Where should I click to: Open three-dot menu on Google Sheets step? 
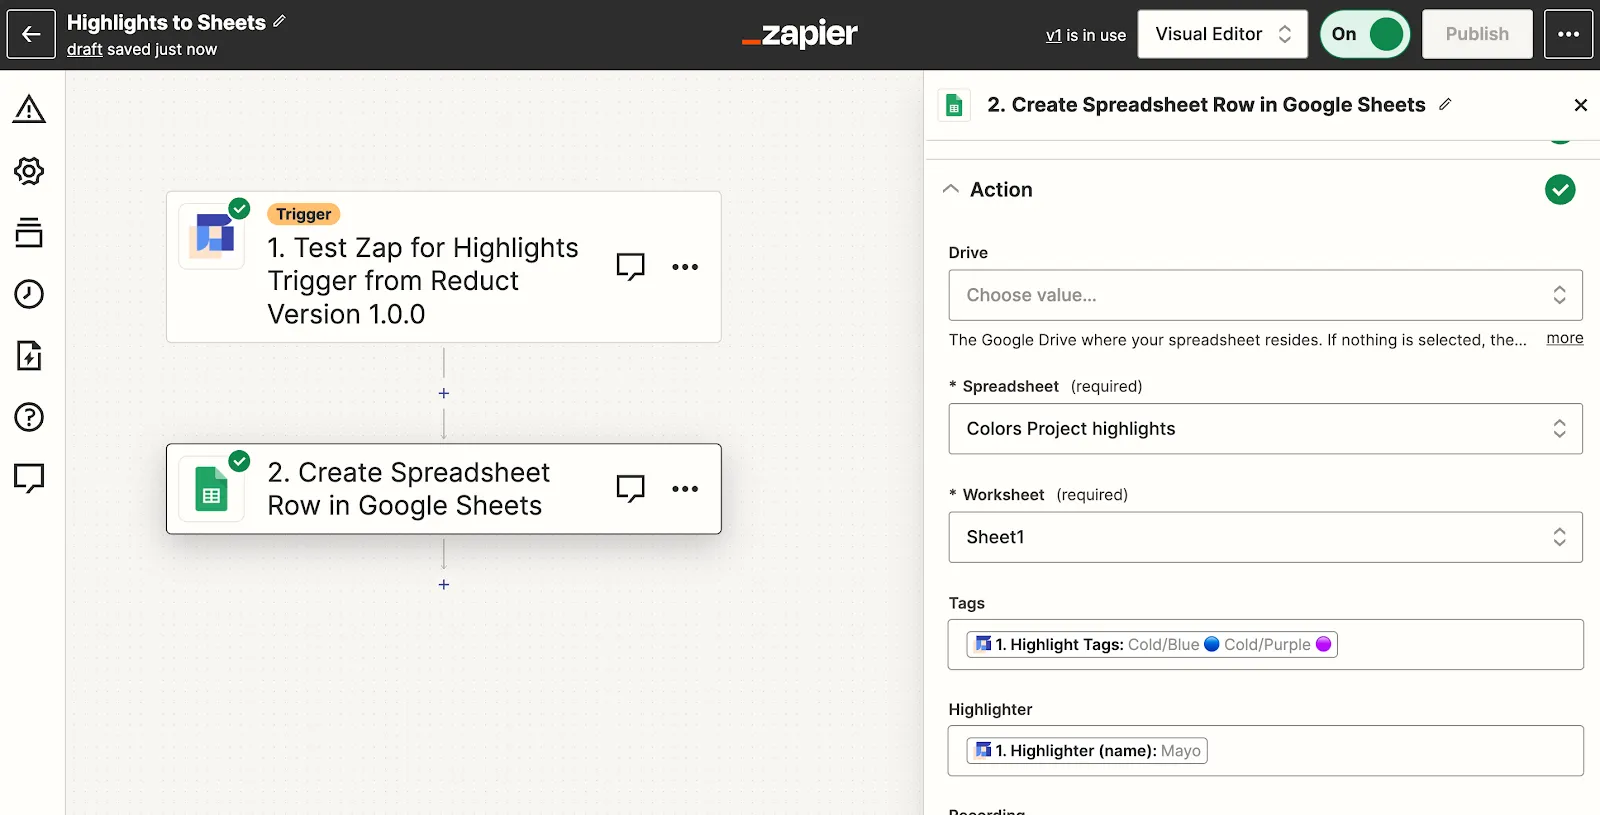(x=685, y=489)
